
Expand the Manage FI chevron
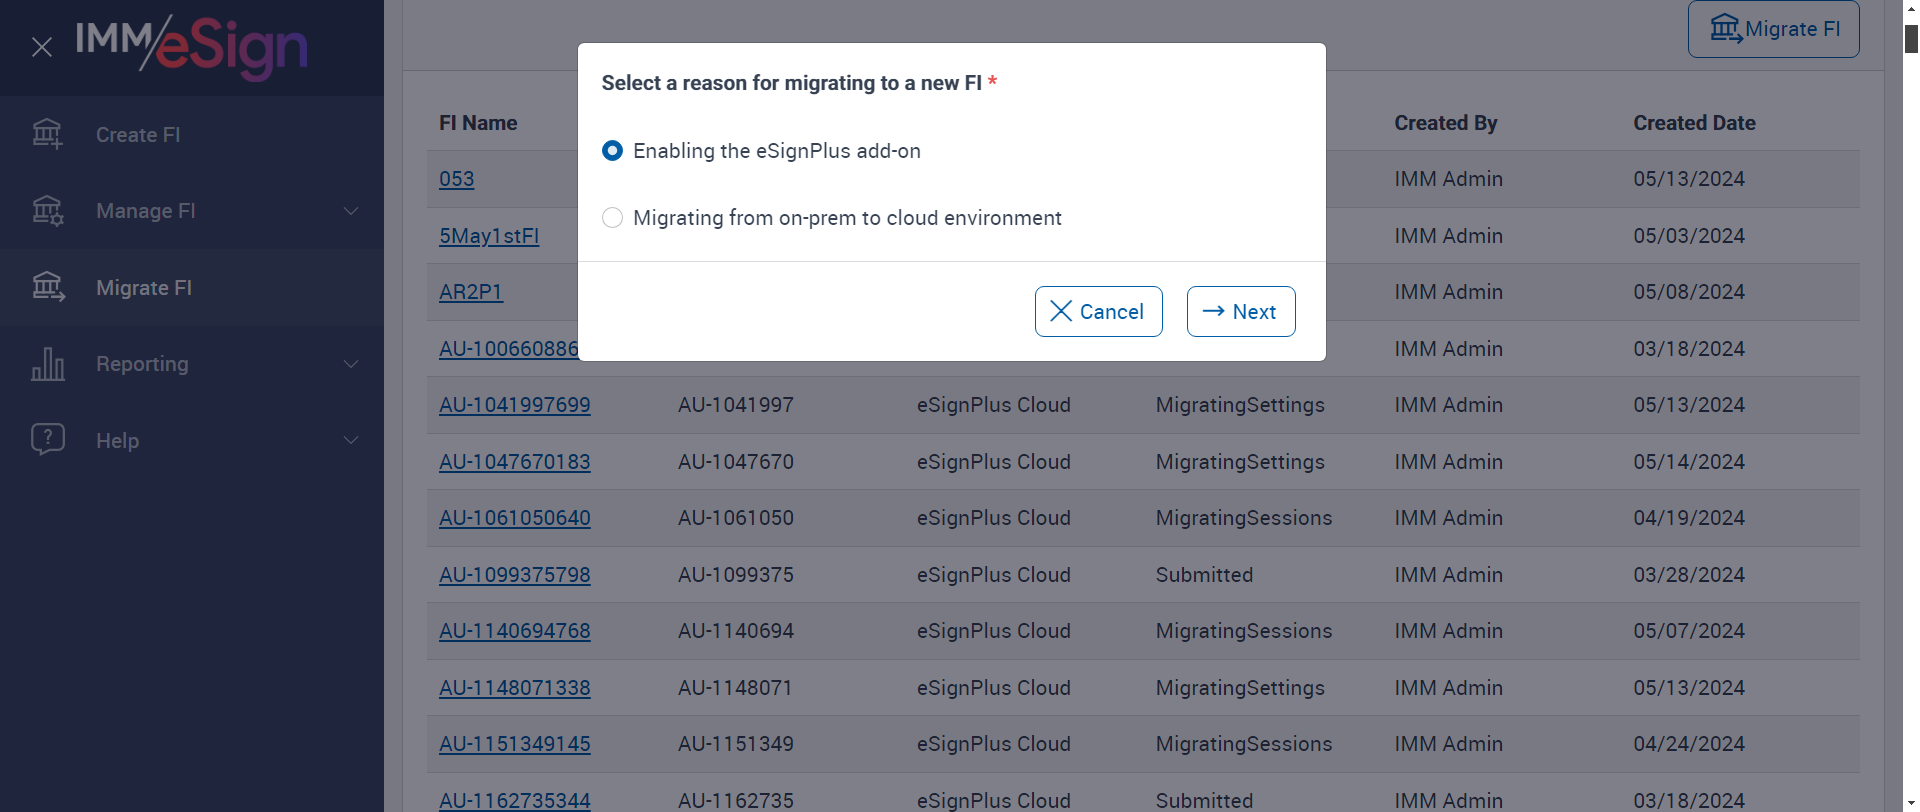click(x=351, y=211)
